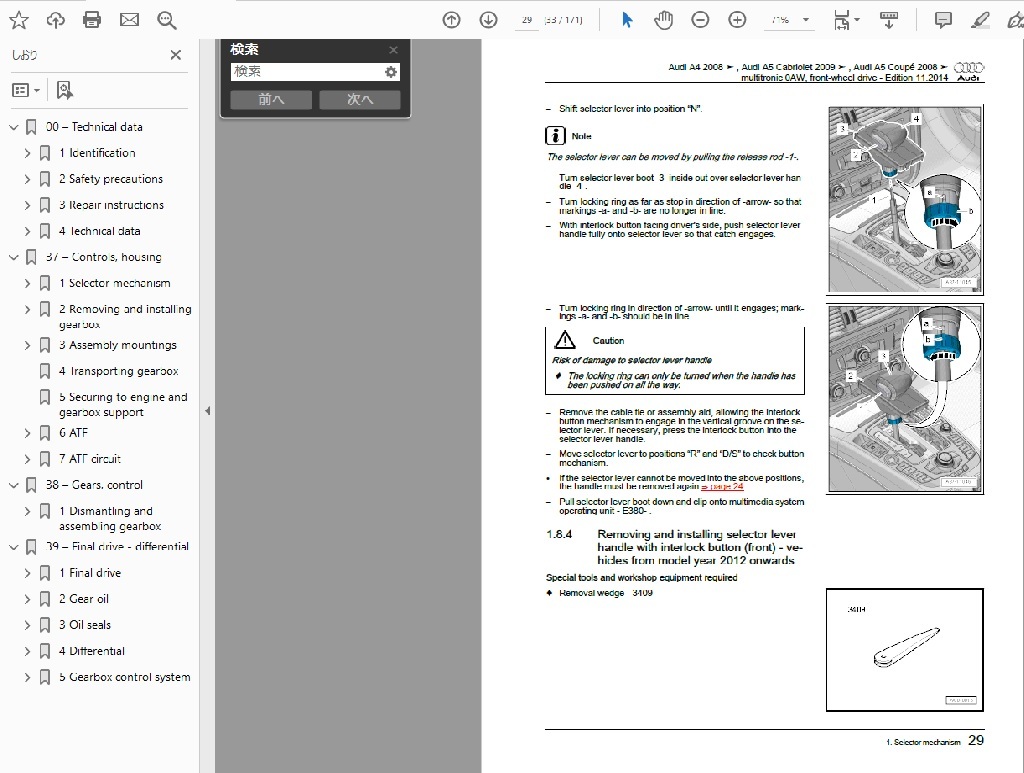Screen dimensions: 1024x773
Task: Activate the hand pan tool
Action: [664, 20]
